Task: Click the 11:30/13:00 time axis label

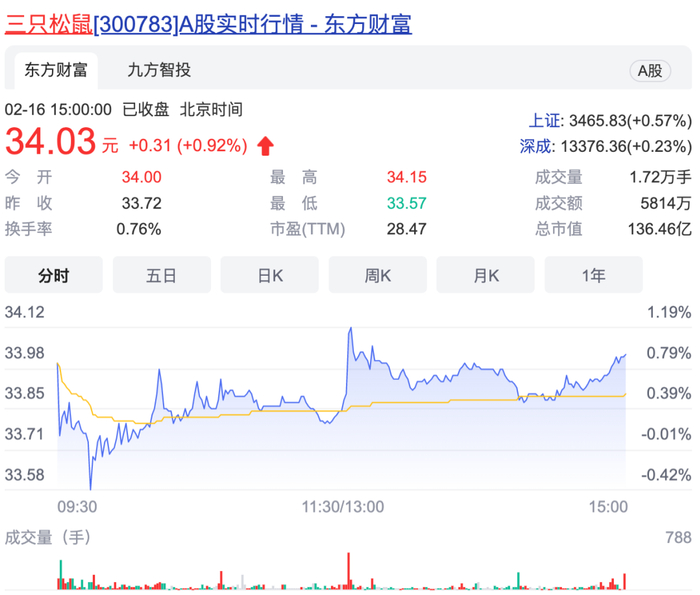Action: coord(343,507)
